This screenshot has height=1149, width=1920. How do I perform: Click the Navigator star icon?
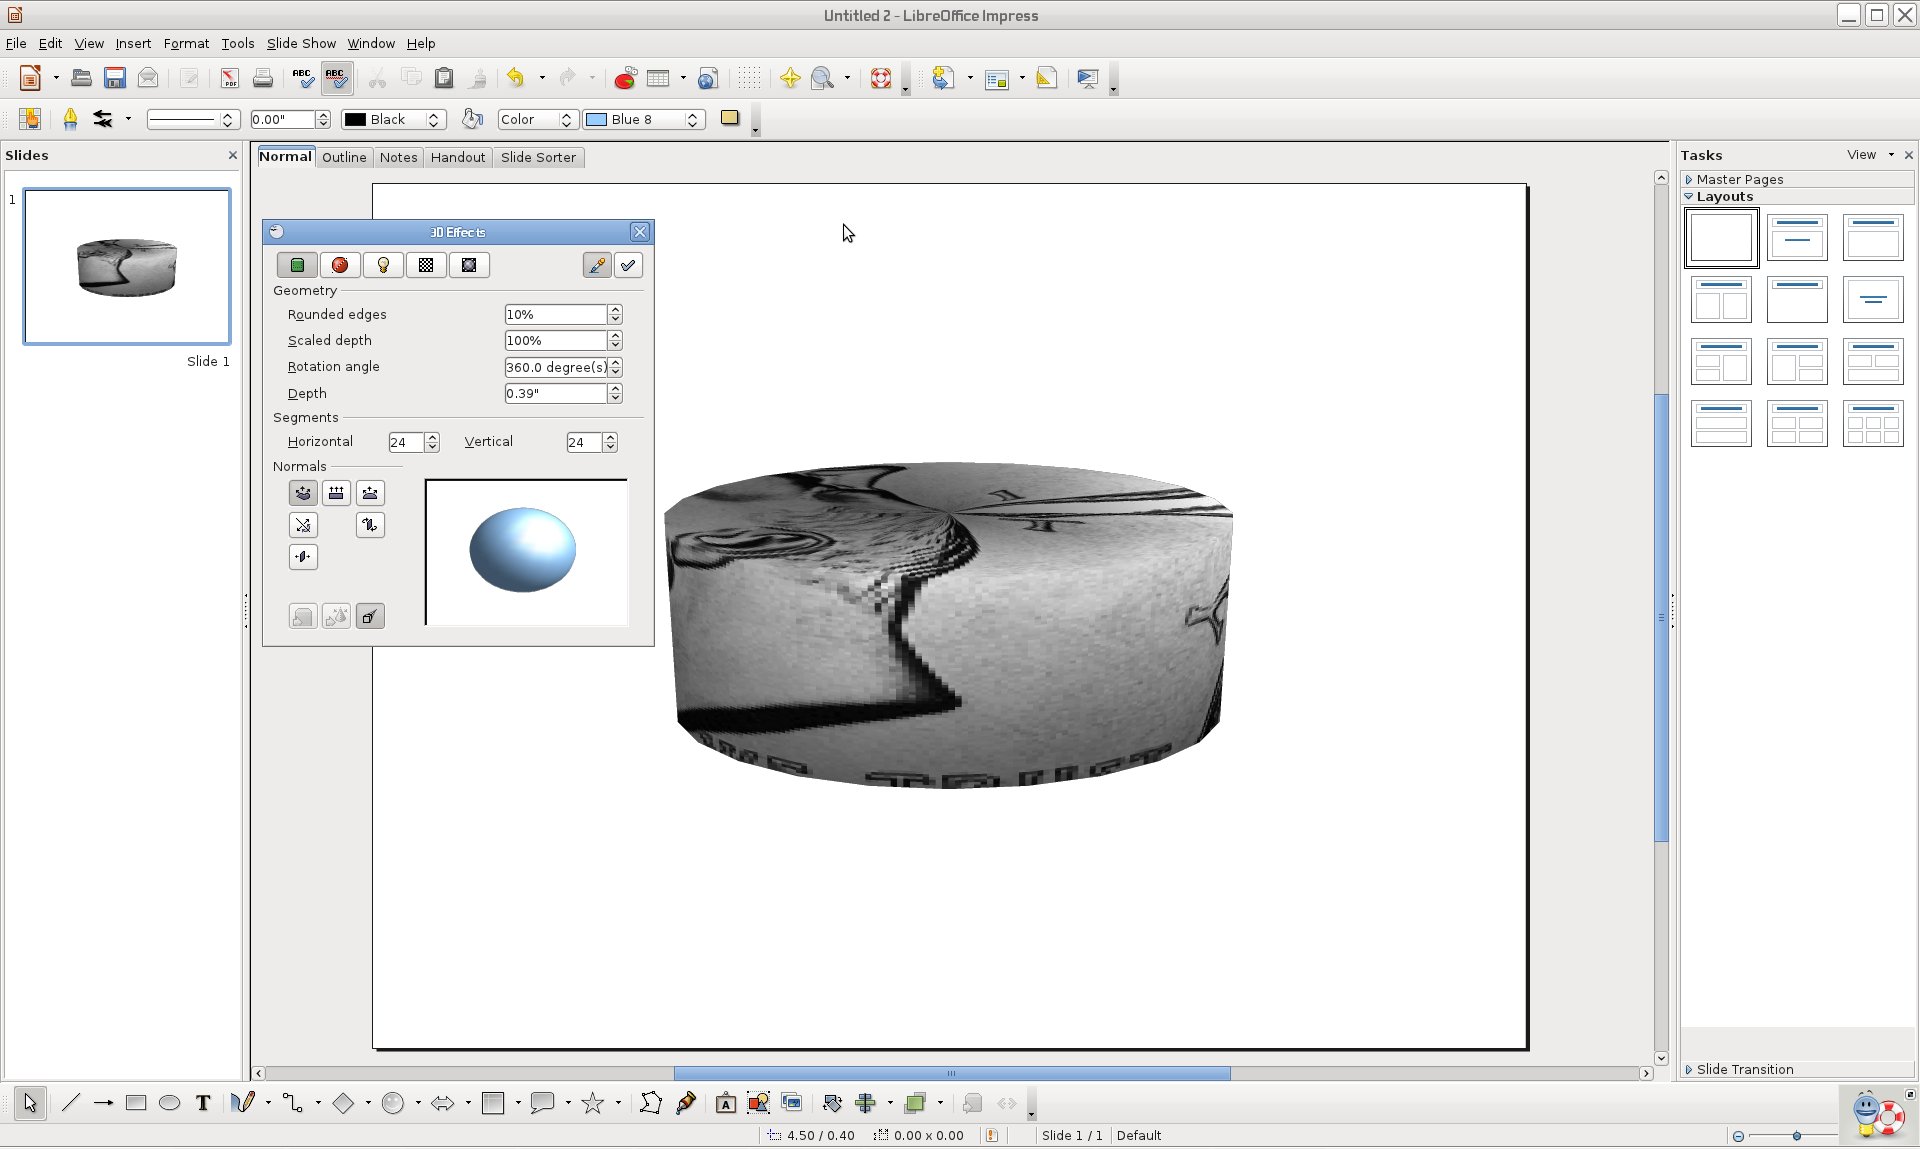(790, 78)
